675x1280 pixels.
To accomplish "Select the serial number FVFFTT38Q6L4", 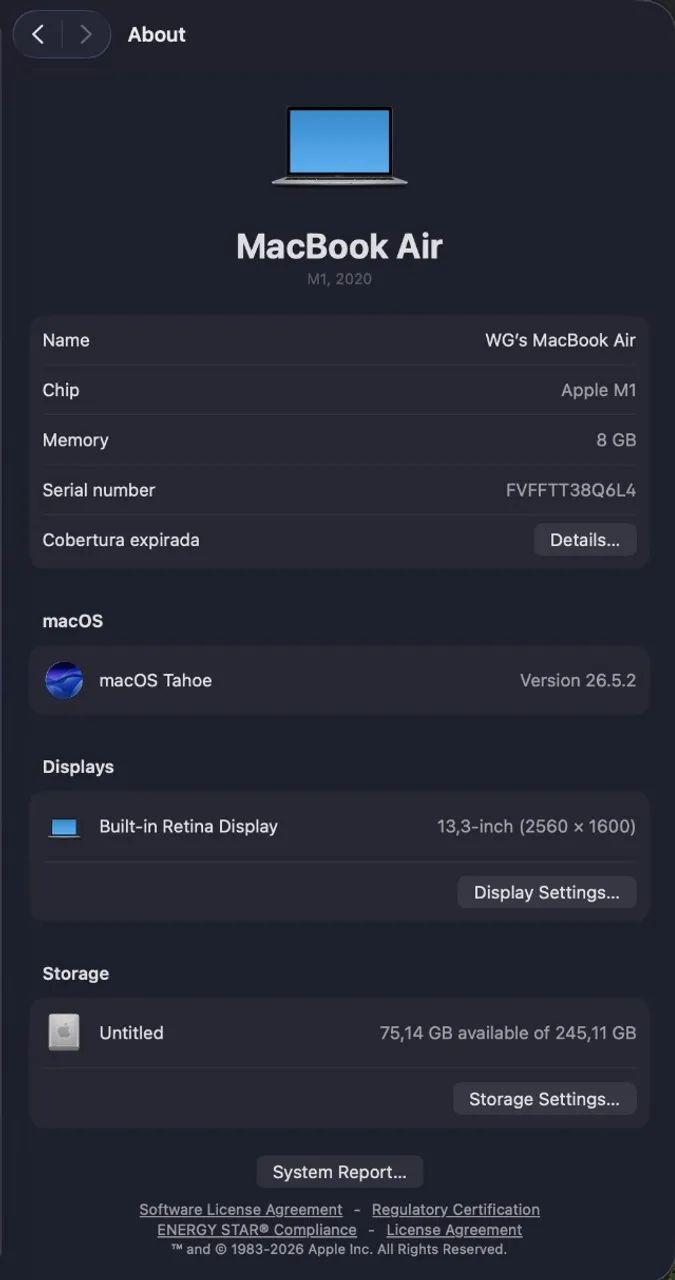I will [x=571, y=490].
